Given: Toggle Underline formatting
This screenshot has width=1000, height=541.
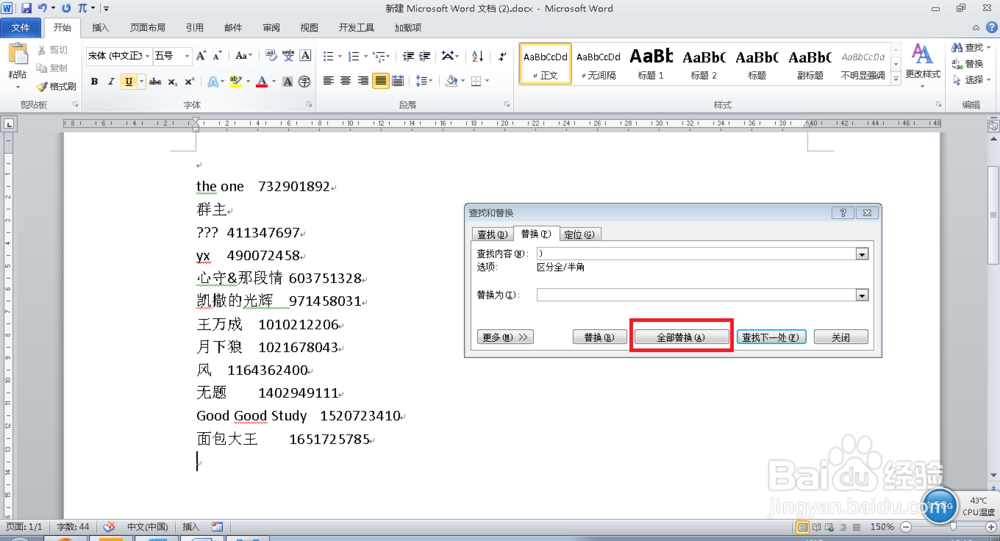Looking at the screenshot, I should pyautogui.click(x=128, y=82).
